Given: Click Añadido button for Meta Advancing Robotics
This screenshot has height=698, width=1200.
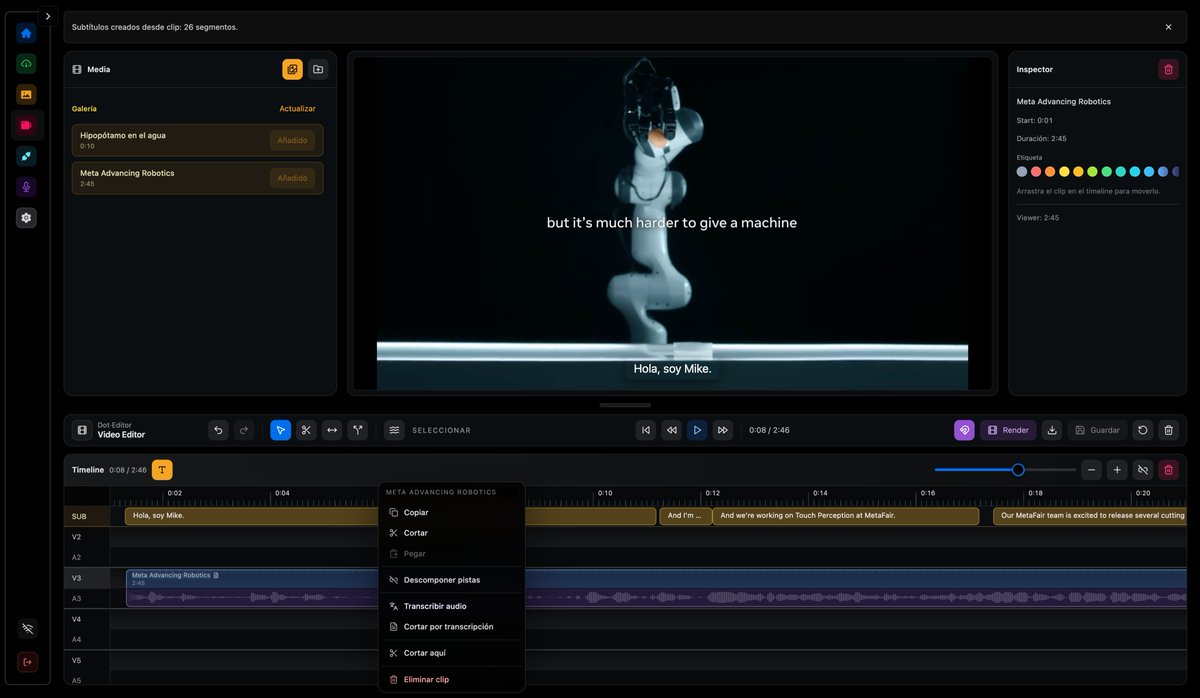Looking at the screenshot, I should 292,178.
